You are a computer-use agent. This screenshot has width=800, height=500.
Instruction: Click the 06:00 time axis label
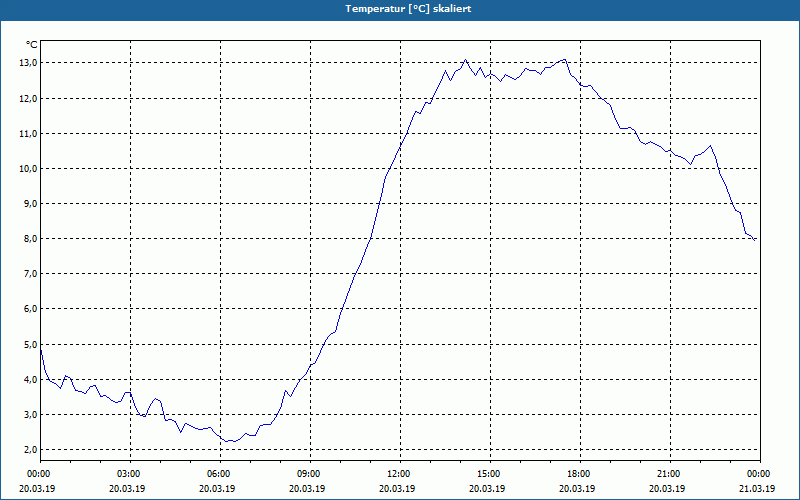click(x=220, y=474)
